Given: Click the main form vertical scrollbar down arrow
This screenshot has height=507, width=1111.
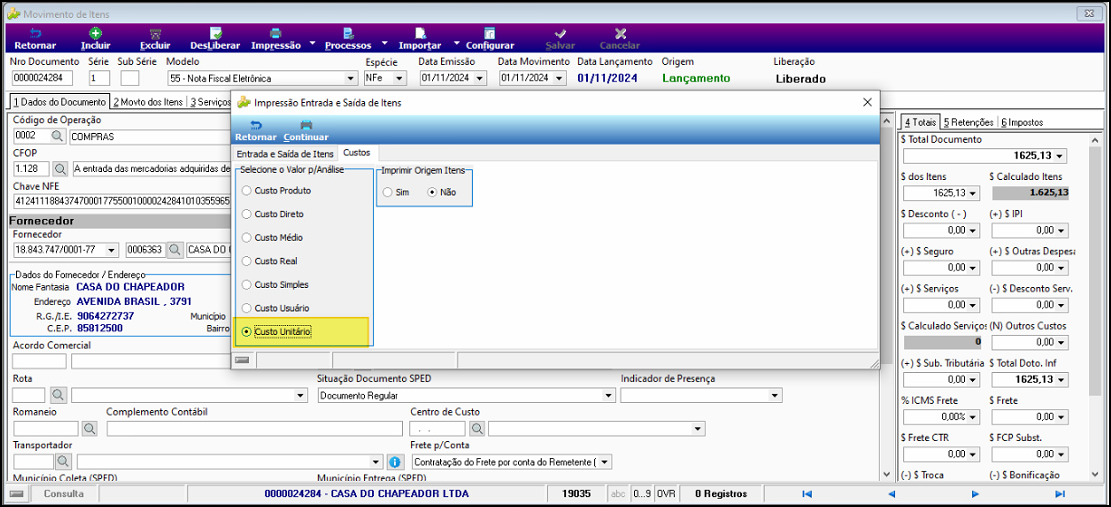Looking at the screenshot, I should (x=885, y=474).
